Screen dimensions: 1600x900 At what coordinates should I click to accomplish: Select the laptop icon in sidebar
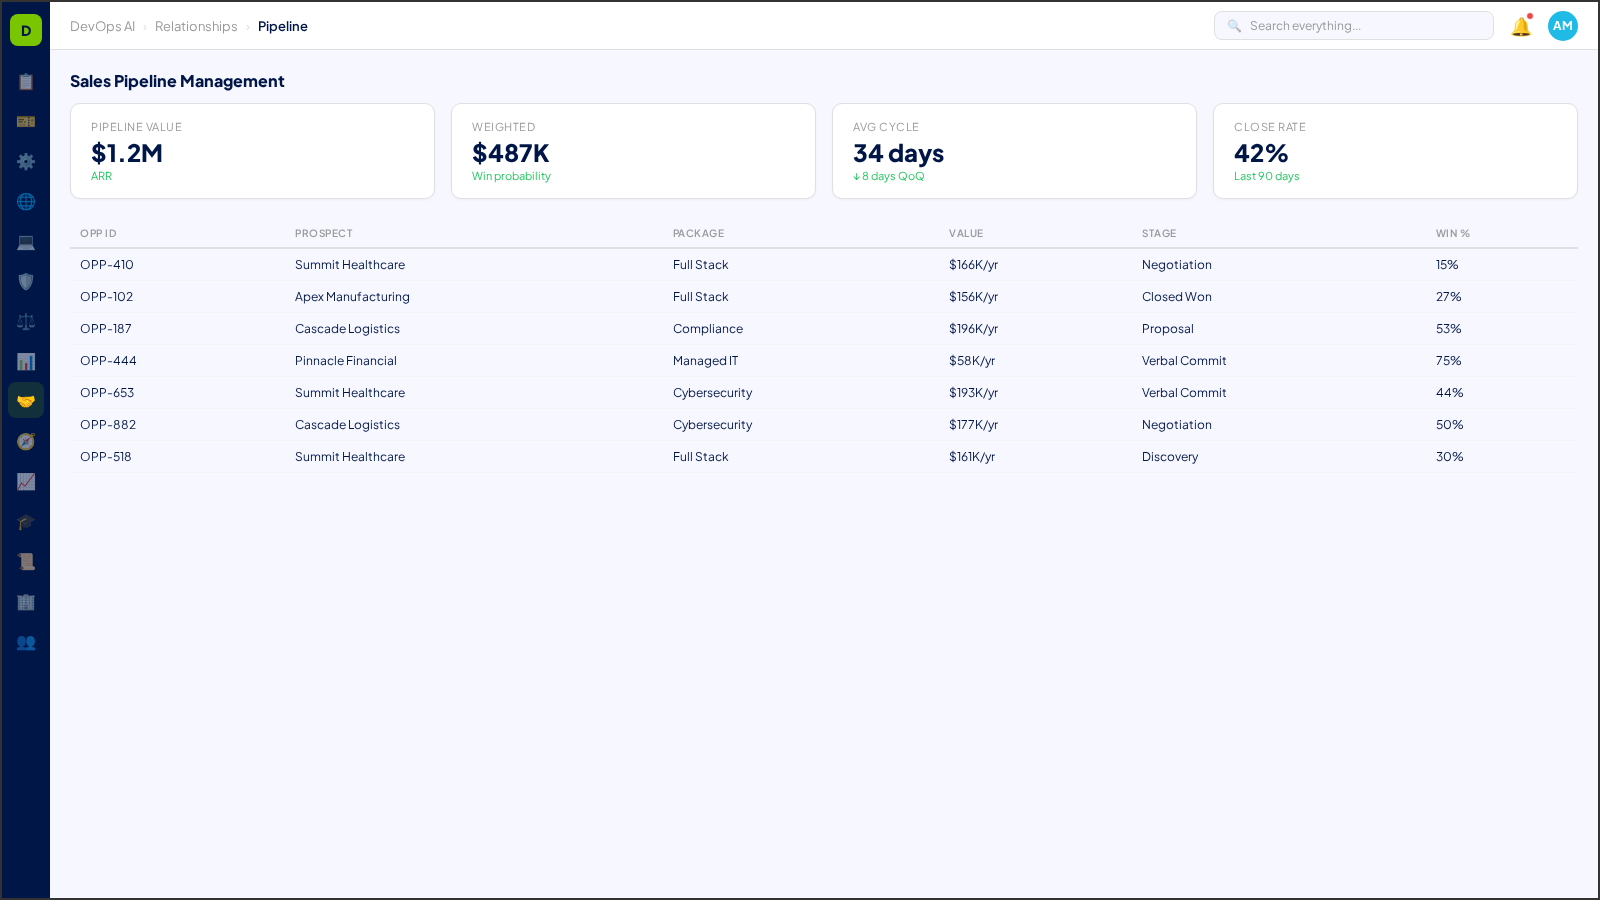click(26, 241)
